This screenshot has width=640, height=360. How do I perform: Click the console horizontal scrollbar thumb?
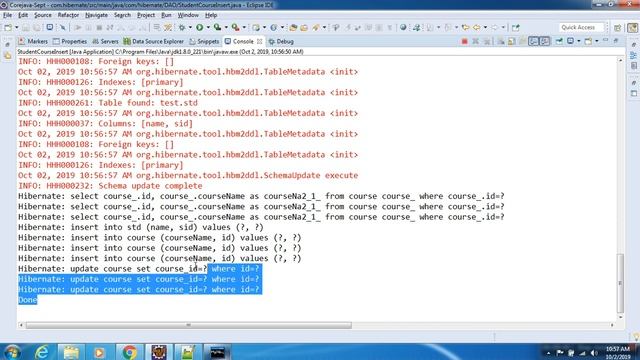pyautogui.click(x=189, y=325)
